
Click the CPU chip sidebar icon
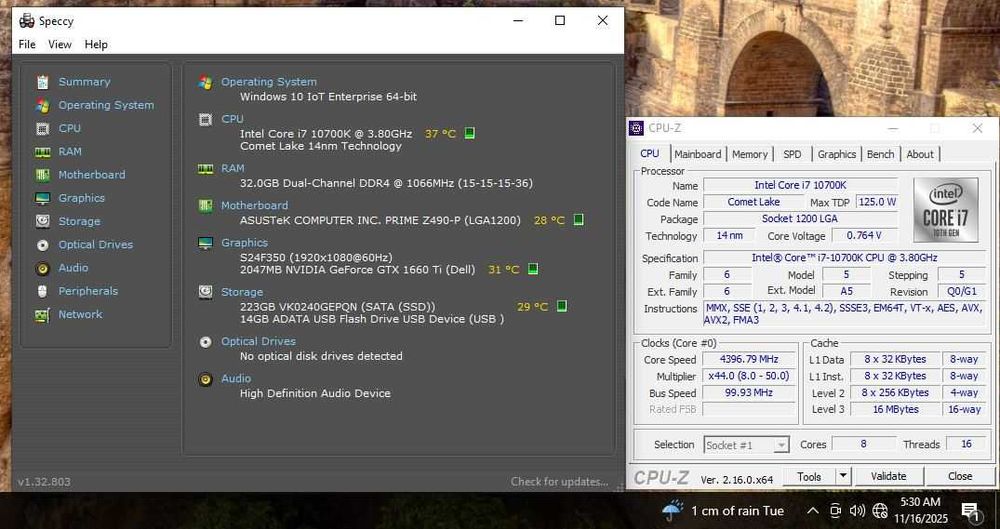pos(43,128)
